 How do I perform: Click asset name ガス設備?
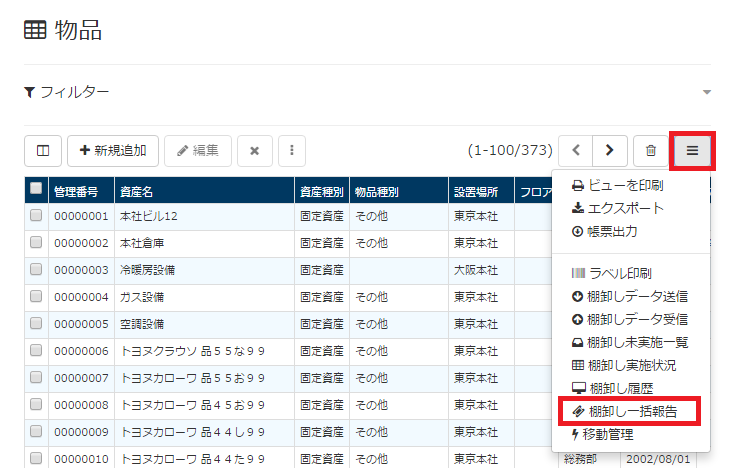(142, 297)
